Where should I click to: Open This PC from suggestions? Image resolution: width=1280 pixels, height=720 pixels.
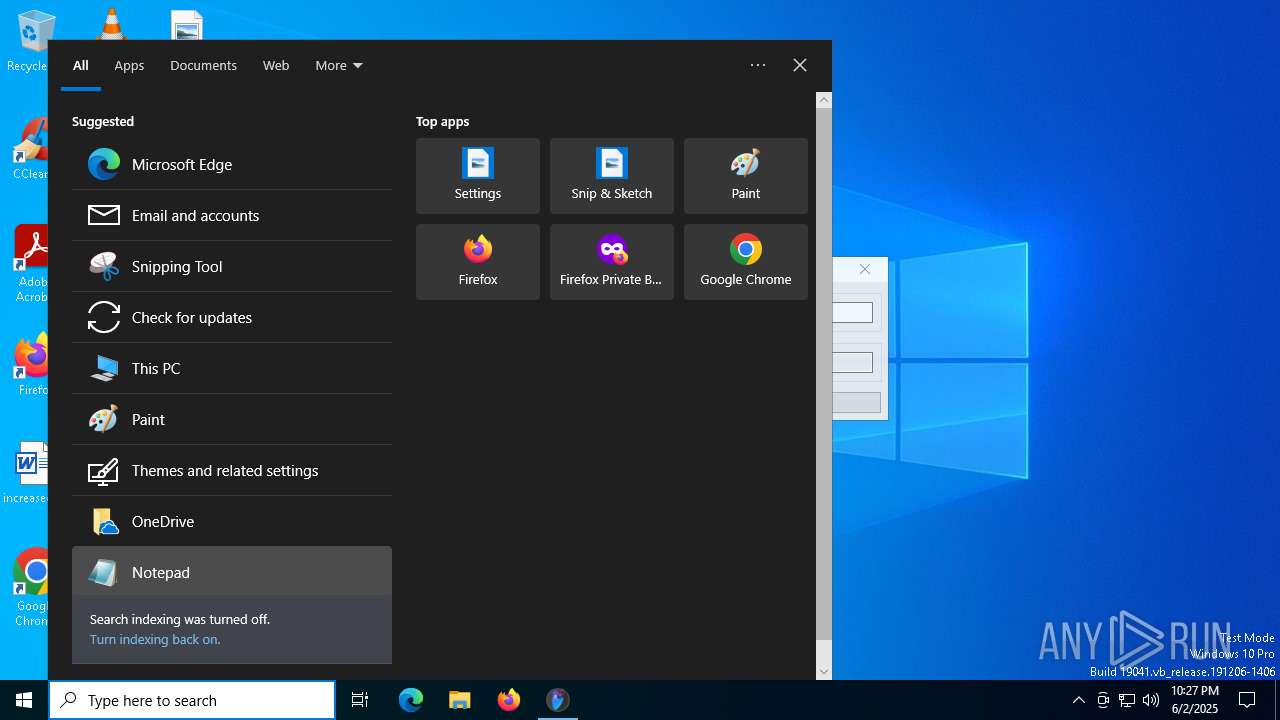coord(231,368)
